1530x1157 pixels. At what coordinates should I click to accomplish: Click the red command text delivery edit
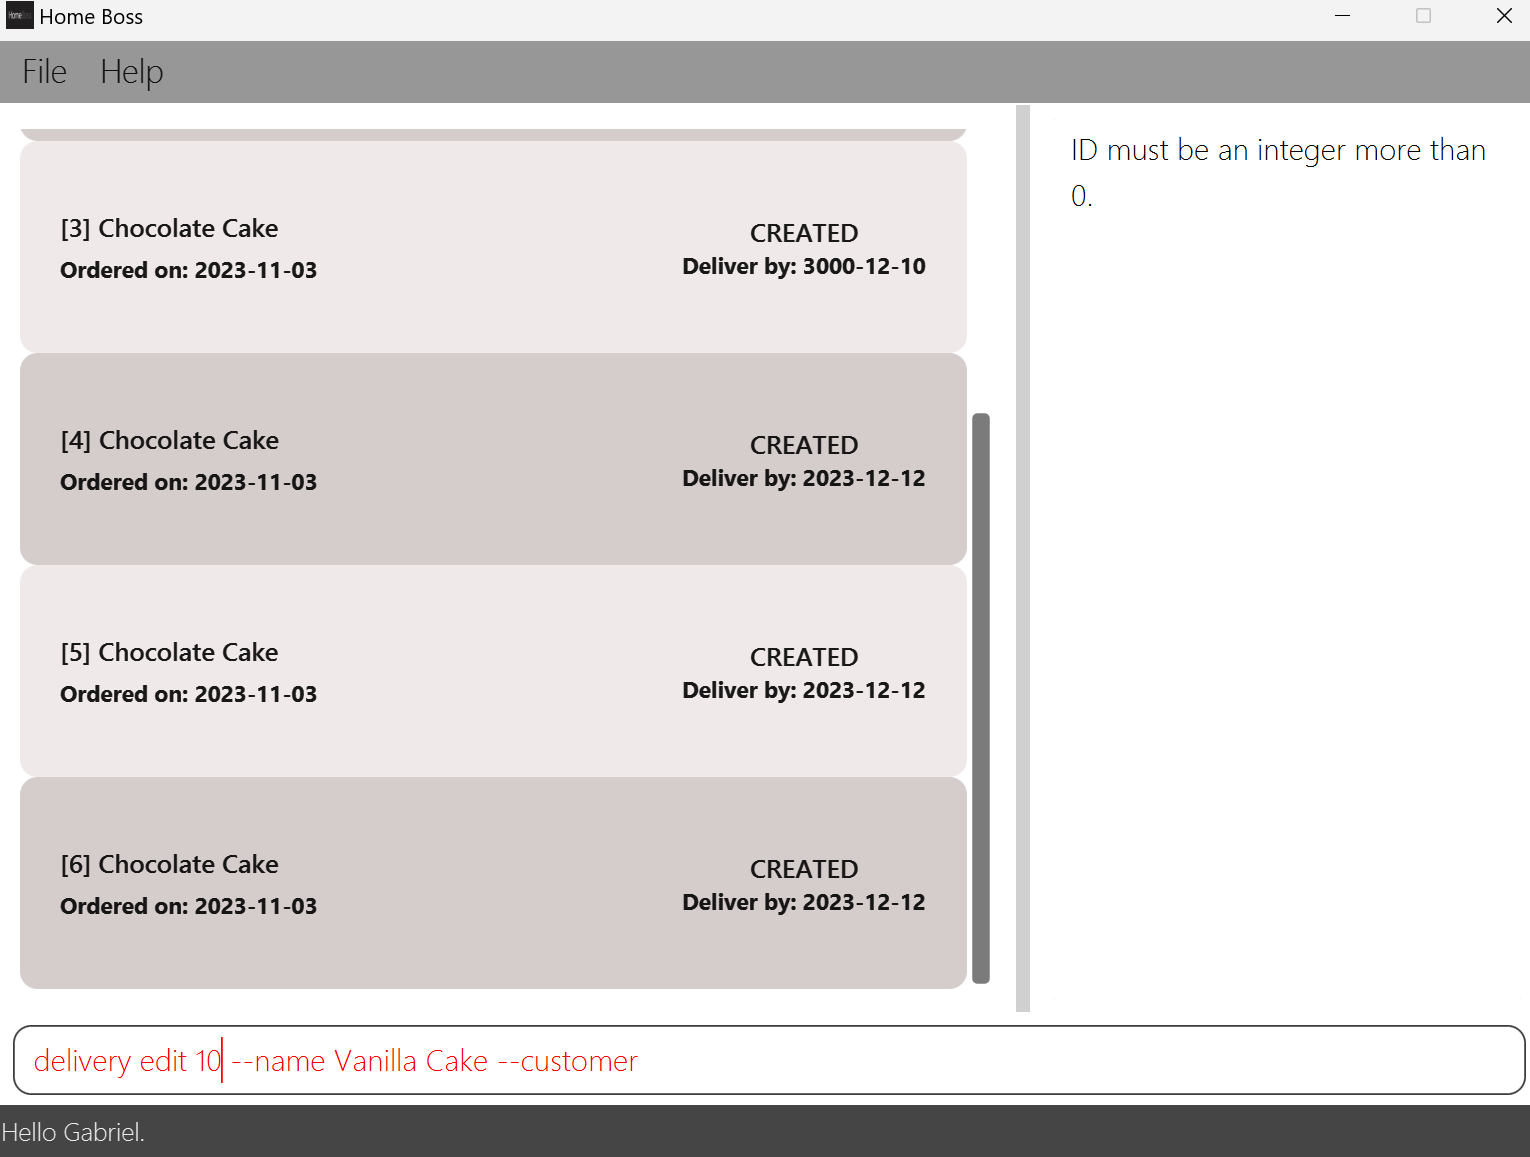coord(113,1060)
